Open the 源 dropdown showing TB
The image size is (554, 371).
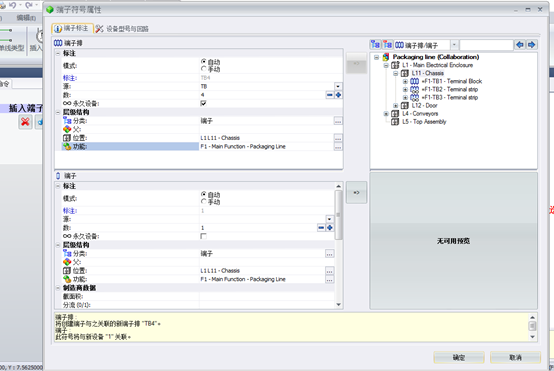[338, 86]
